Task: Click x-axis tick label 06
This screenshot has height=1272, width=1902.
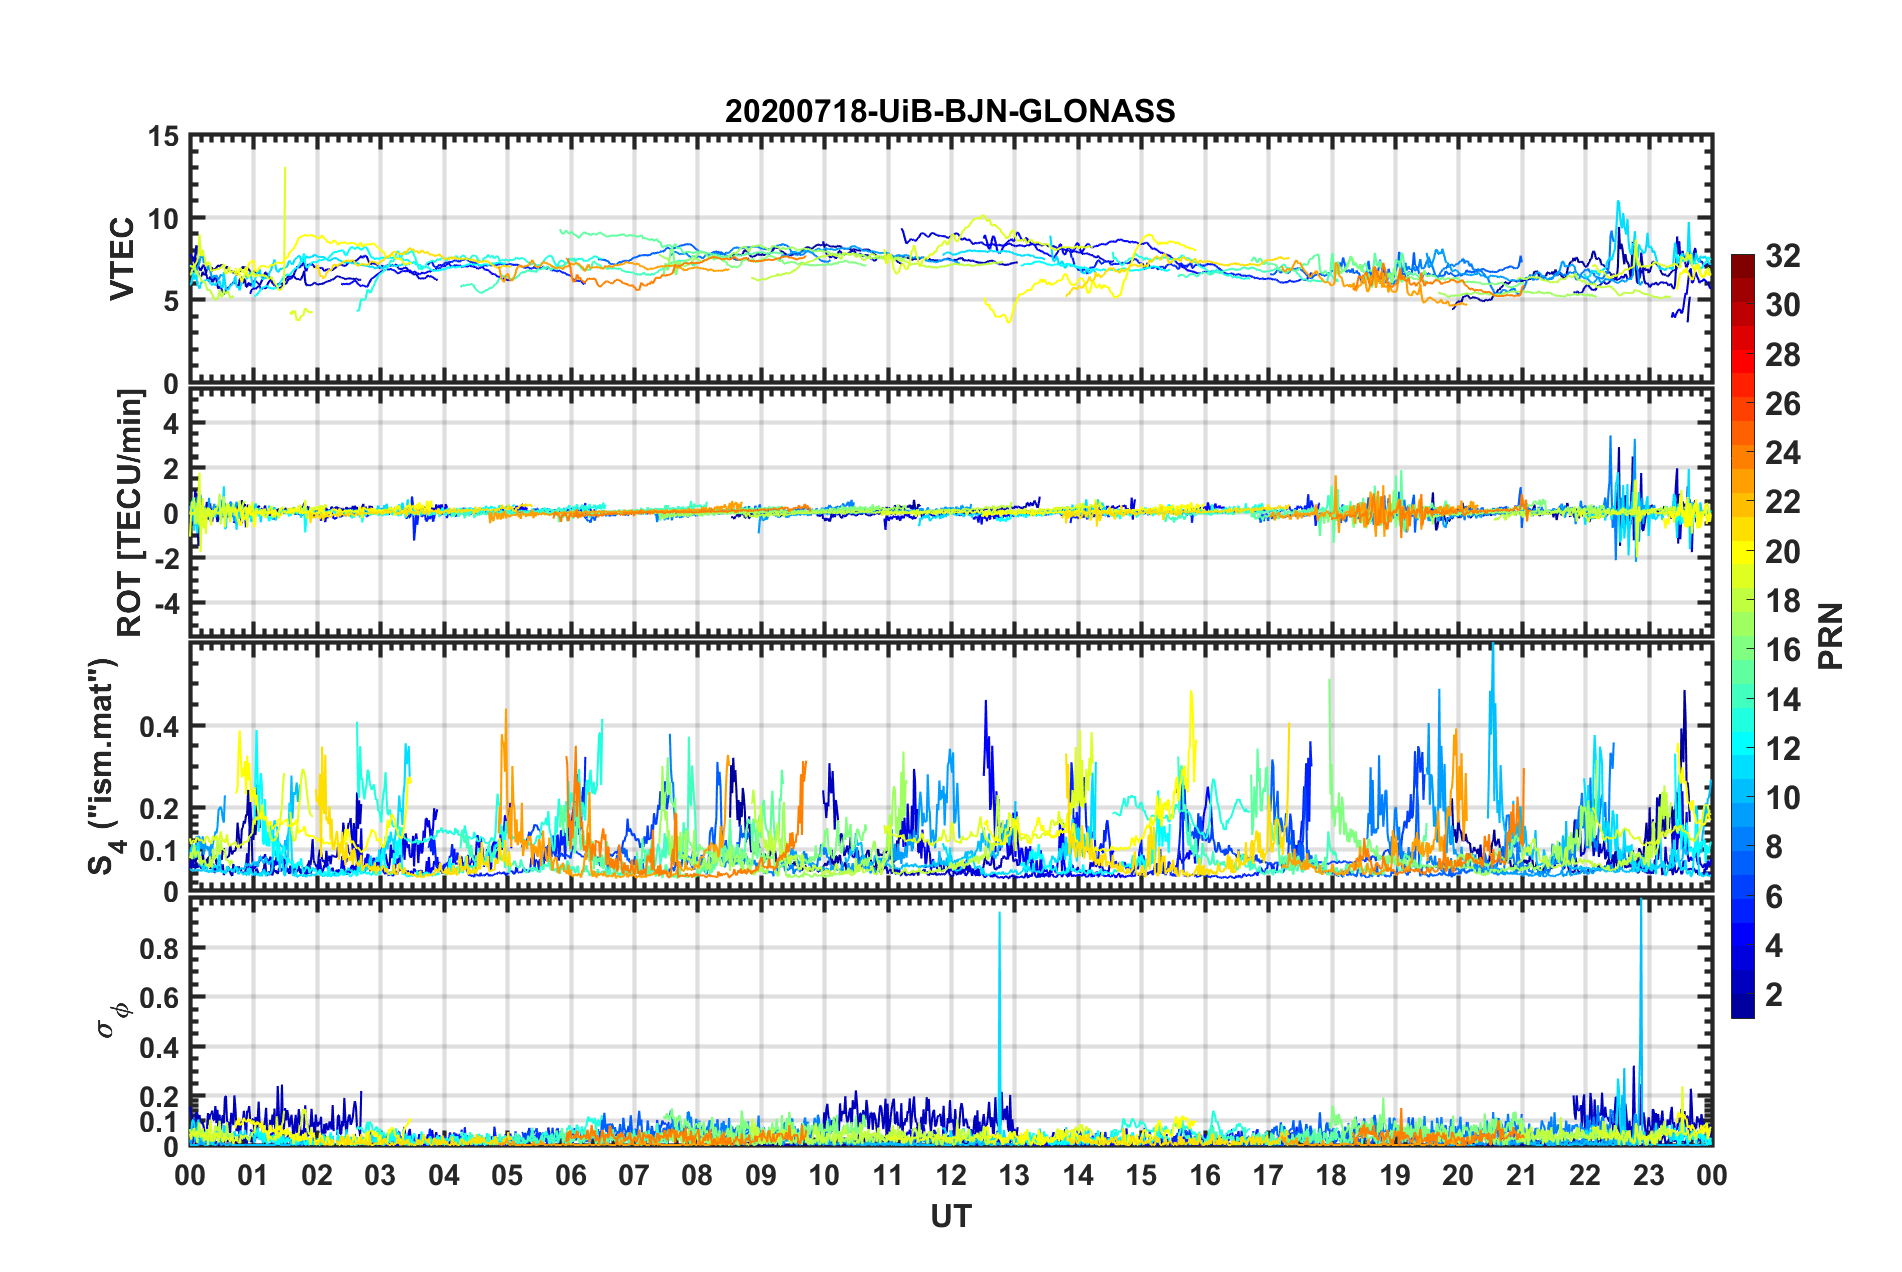Action: point(571,1175)
